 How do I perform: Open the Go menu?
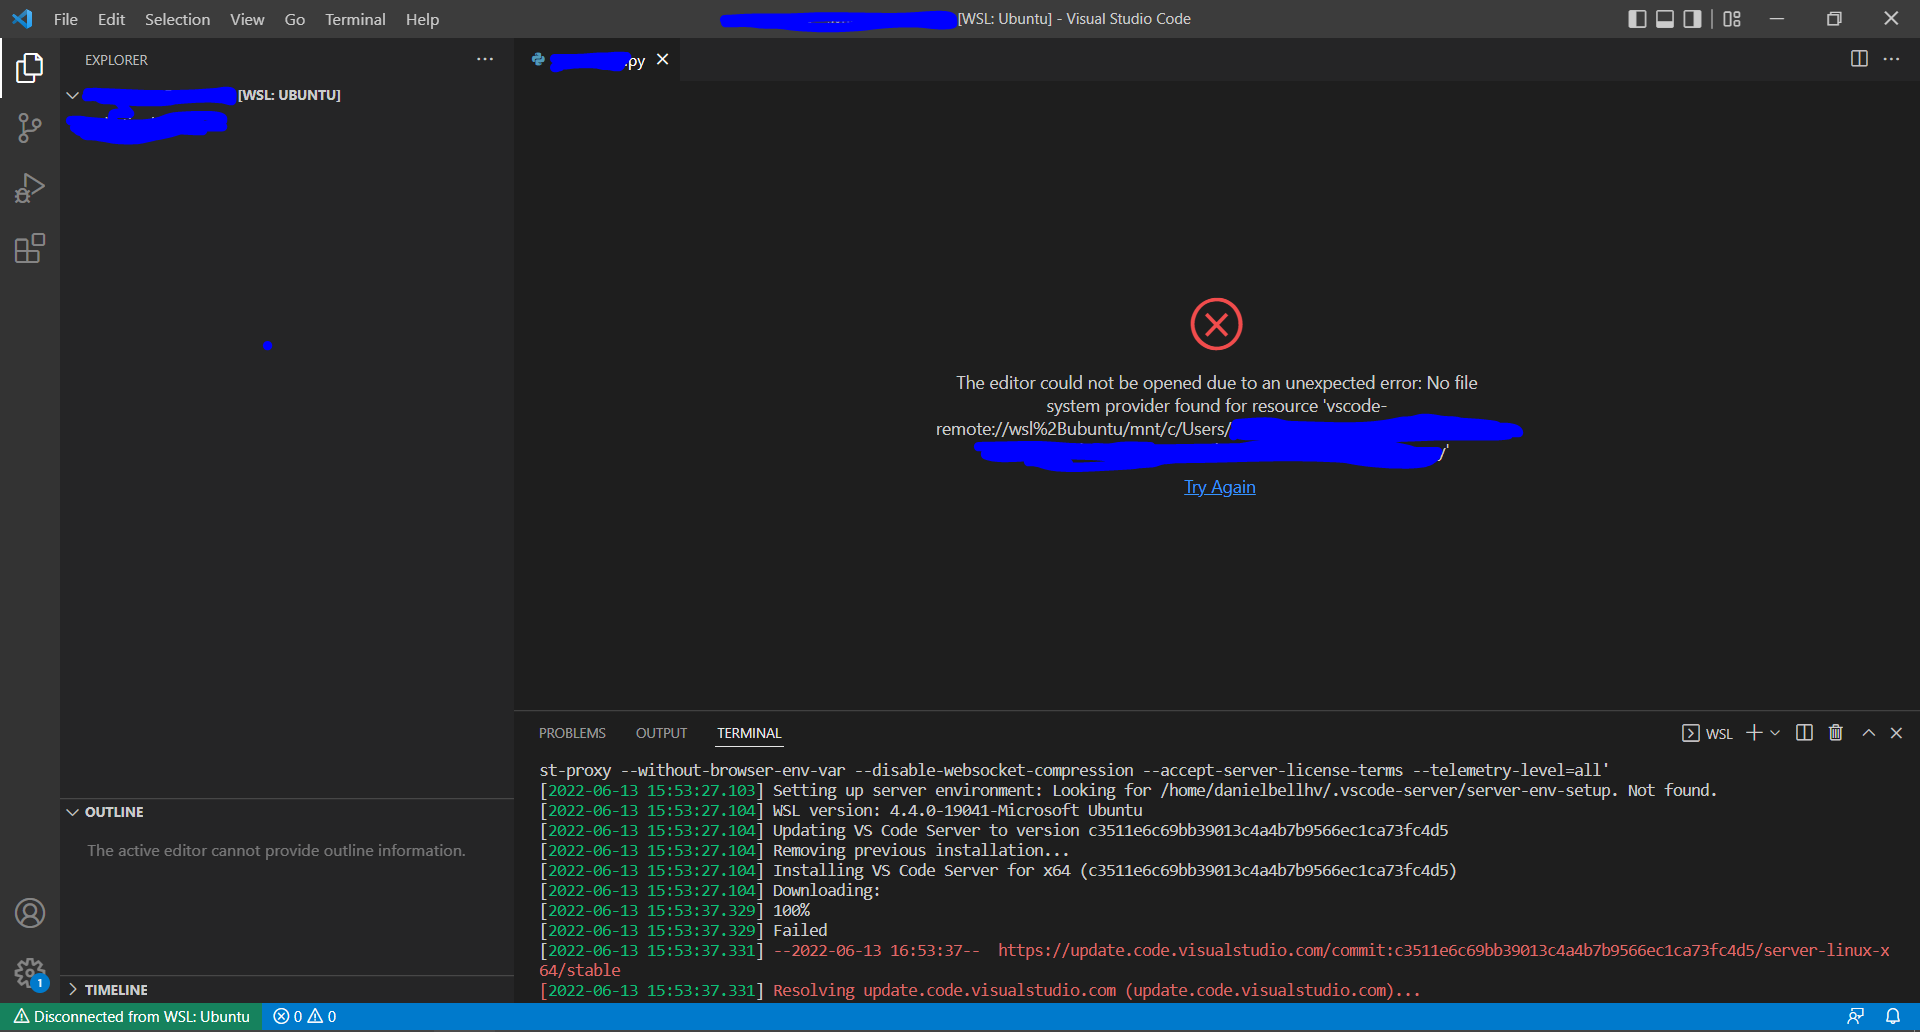click(x=294, y=19)
